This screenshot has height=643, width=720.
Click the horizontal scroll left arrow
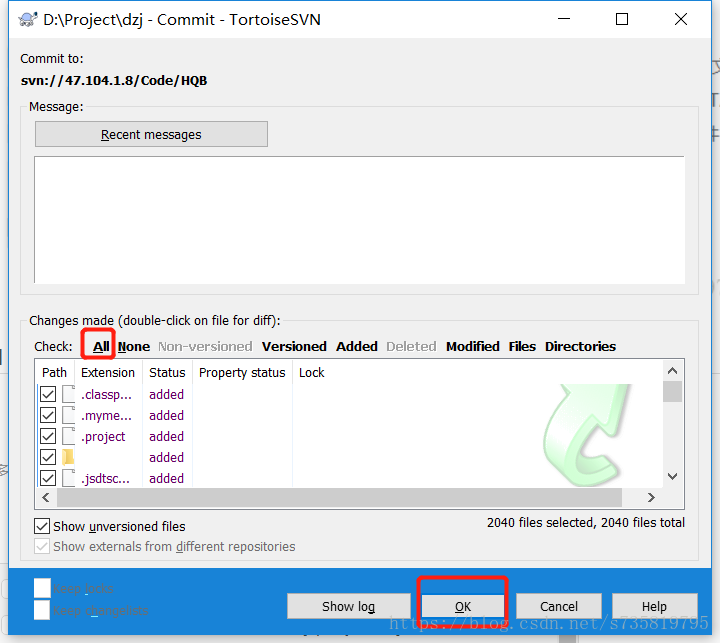45,497
